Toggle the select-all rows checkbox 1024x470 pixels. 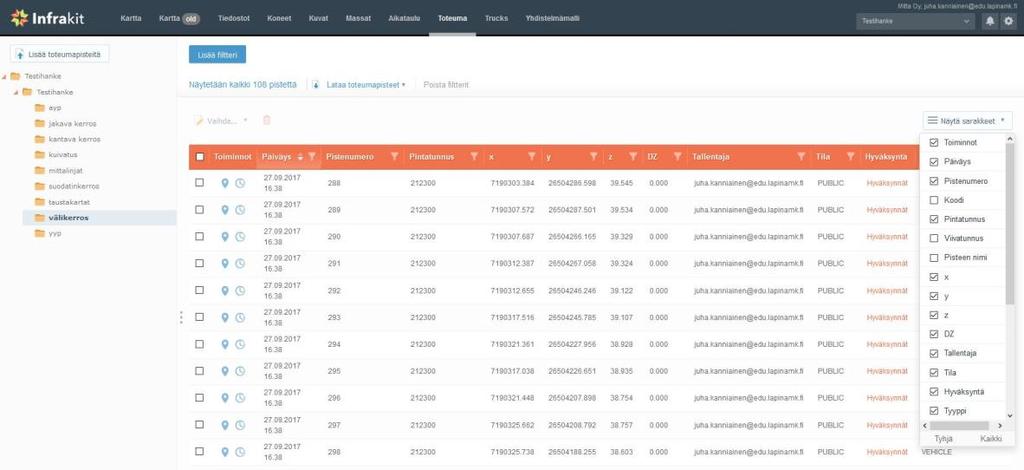click(200, 157)
